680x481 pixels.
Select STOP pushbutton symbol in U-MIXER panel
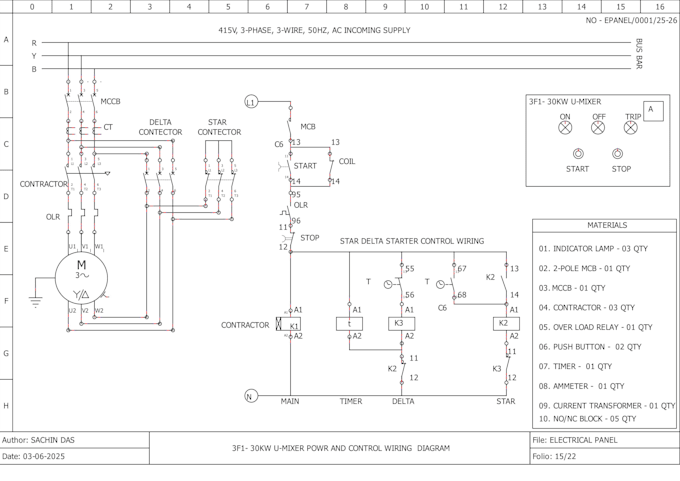click(x=618, y=154)
